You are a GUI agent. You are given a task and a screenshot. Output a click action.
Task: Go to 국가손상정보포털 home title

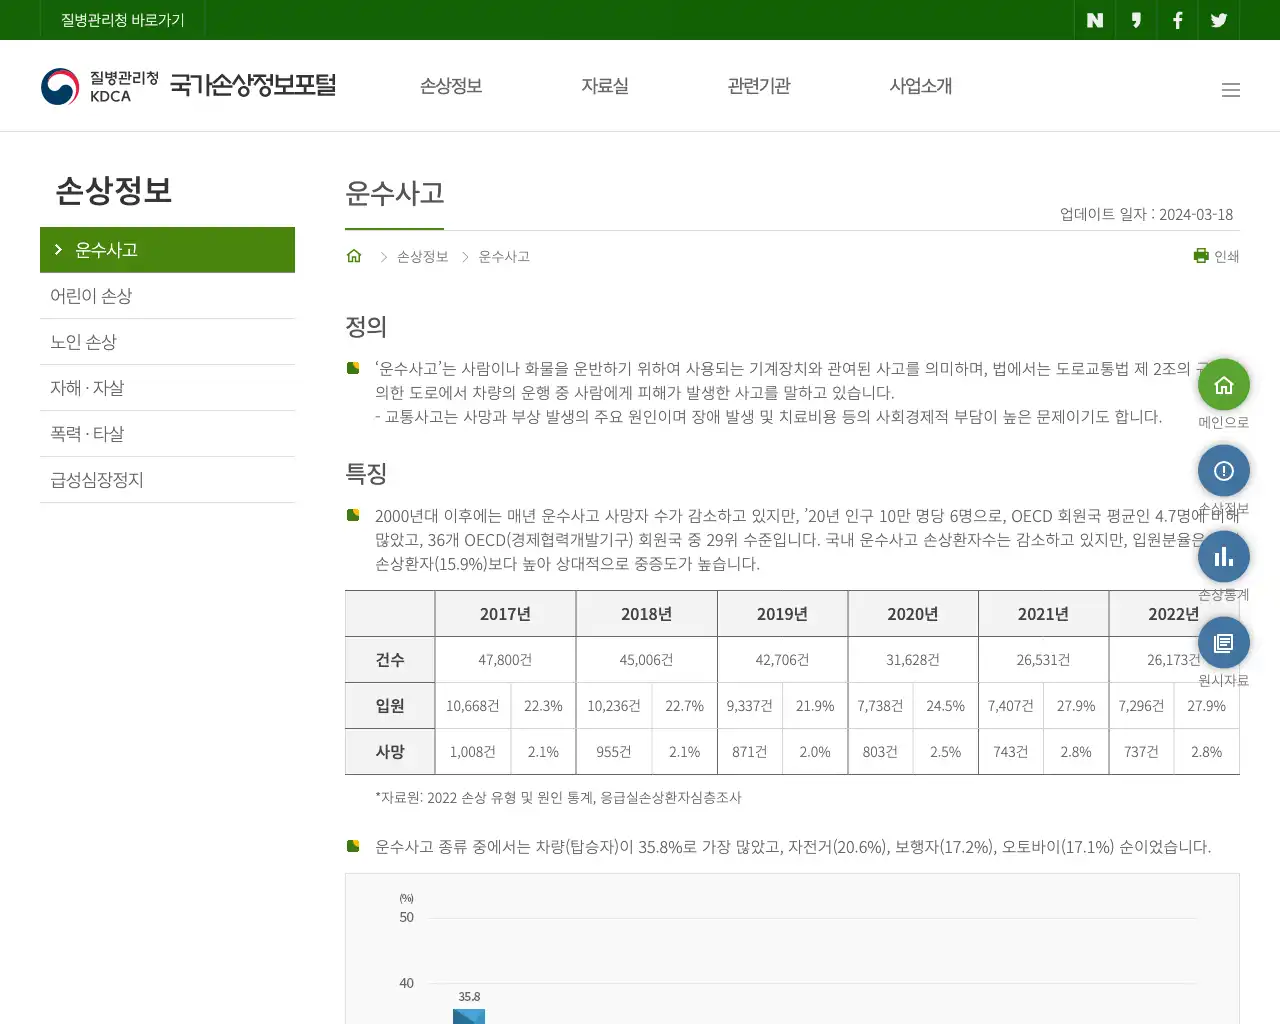tap(253, 85)
